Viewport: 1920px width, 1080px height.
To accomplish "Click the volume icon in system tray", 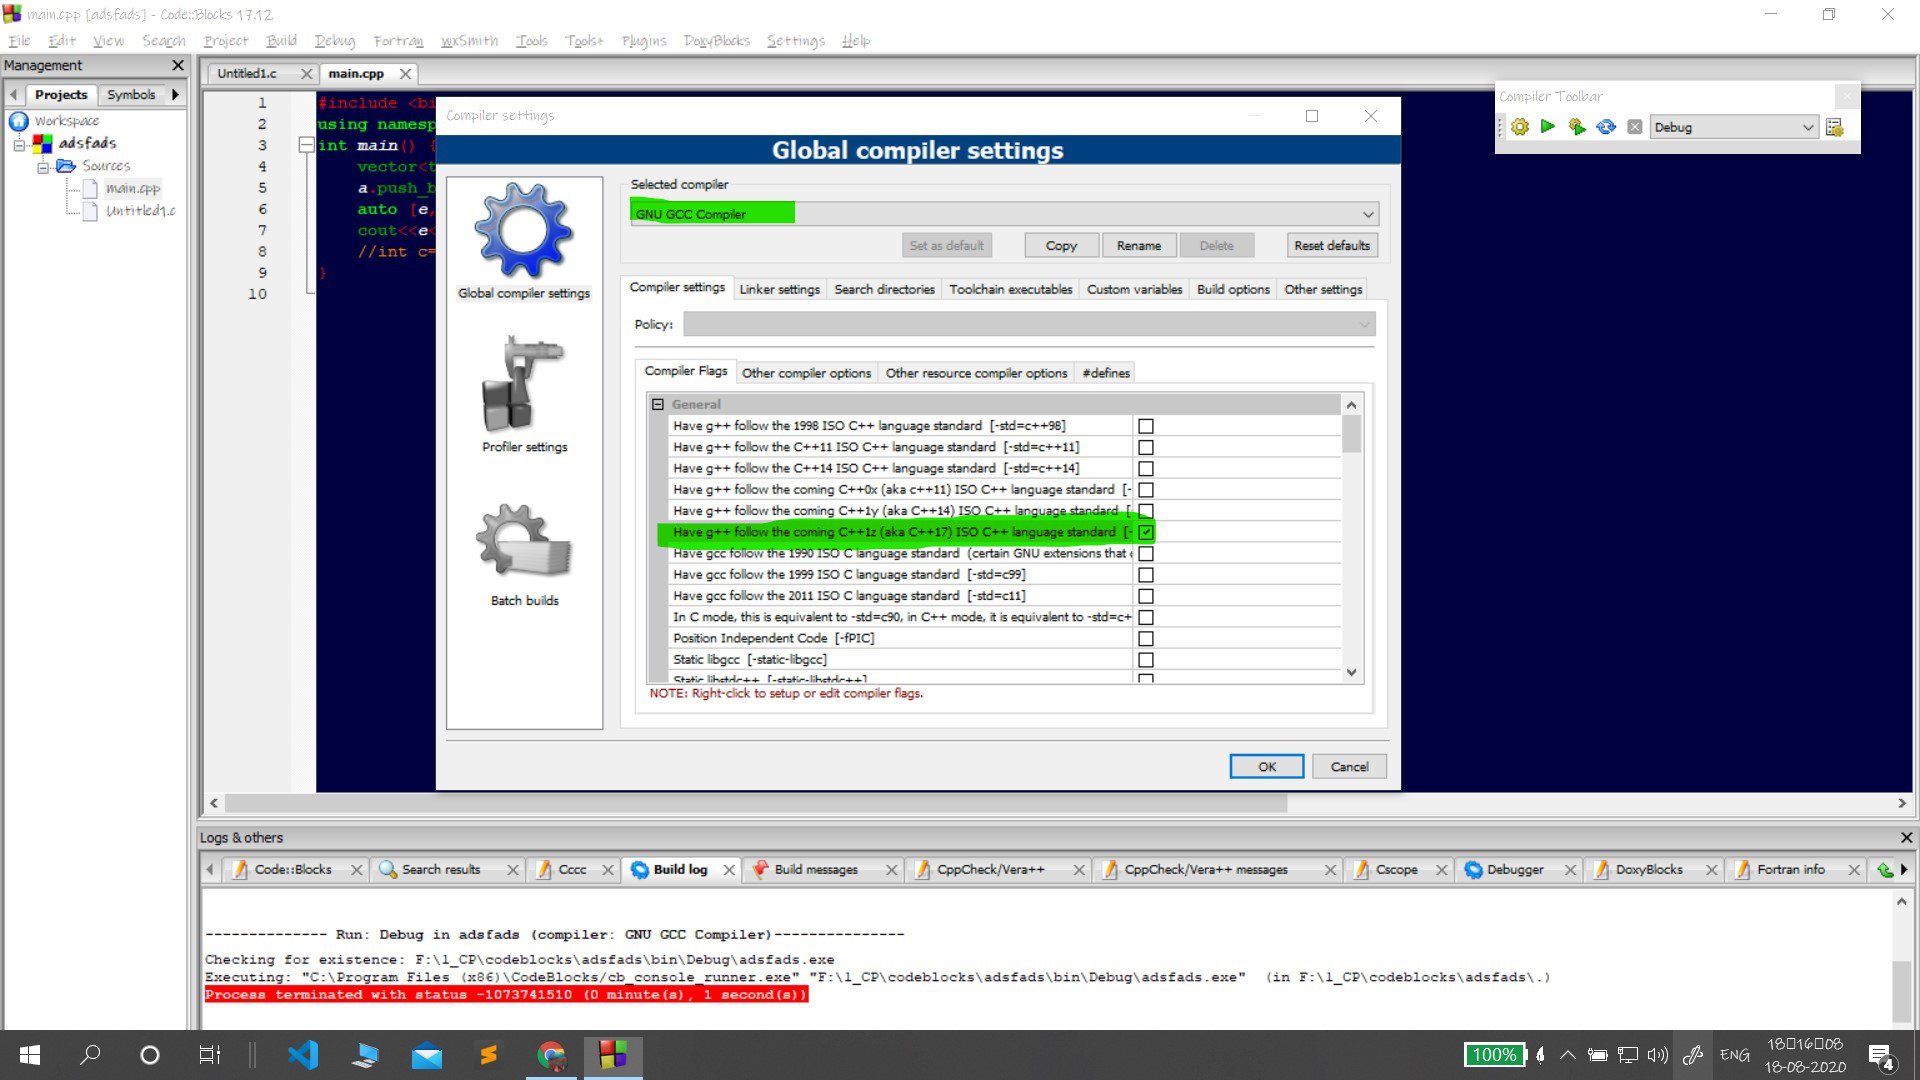I will coord(1658,1055).
